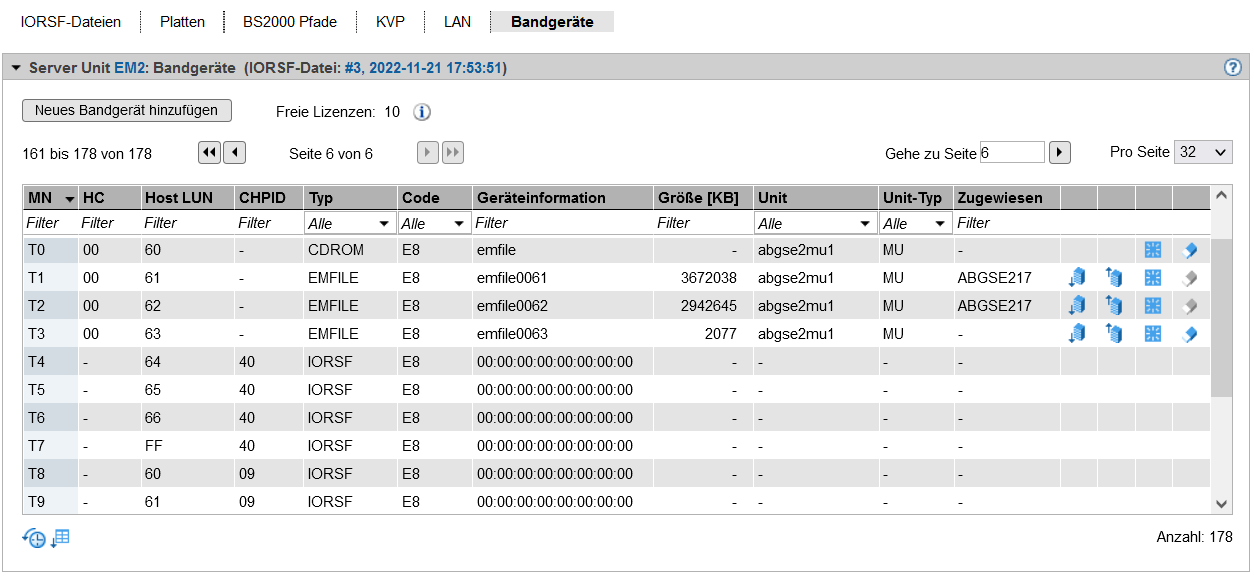Click the clock refresh icon at bottom left
This screenshot has height=576, width=1254.
pos(34,538)
